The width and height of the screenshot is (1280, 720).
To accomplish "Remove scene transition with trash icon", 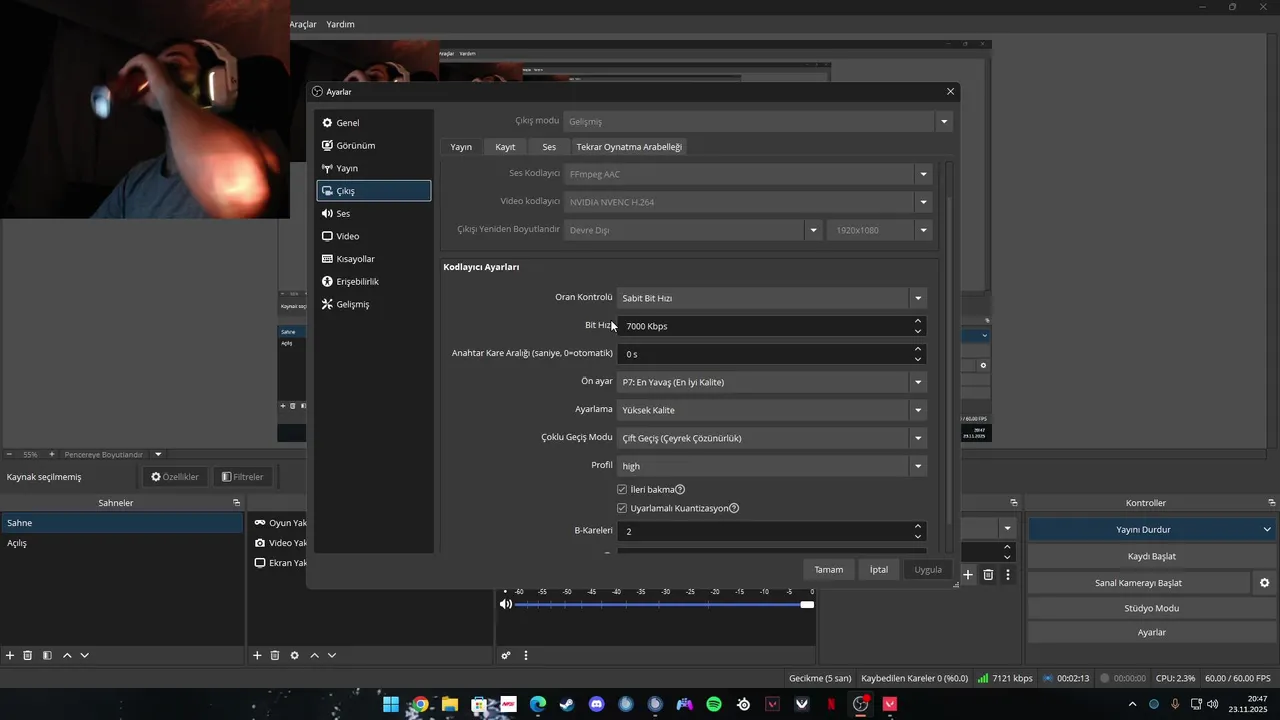I will 988,575.
